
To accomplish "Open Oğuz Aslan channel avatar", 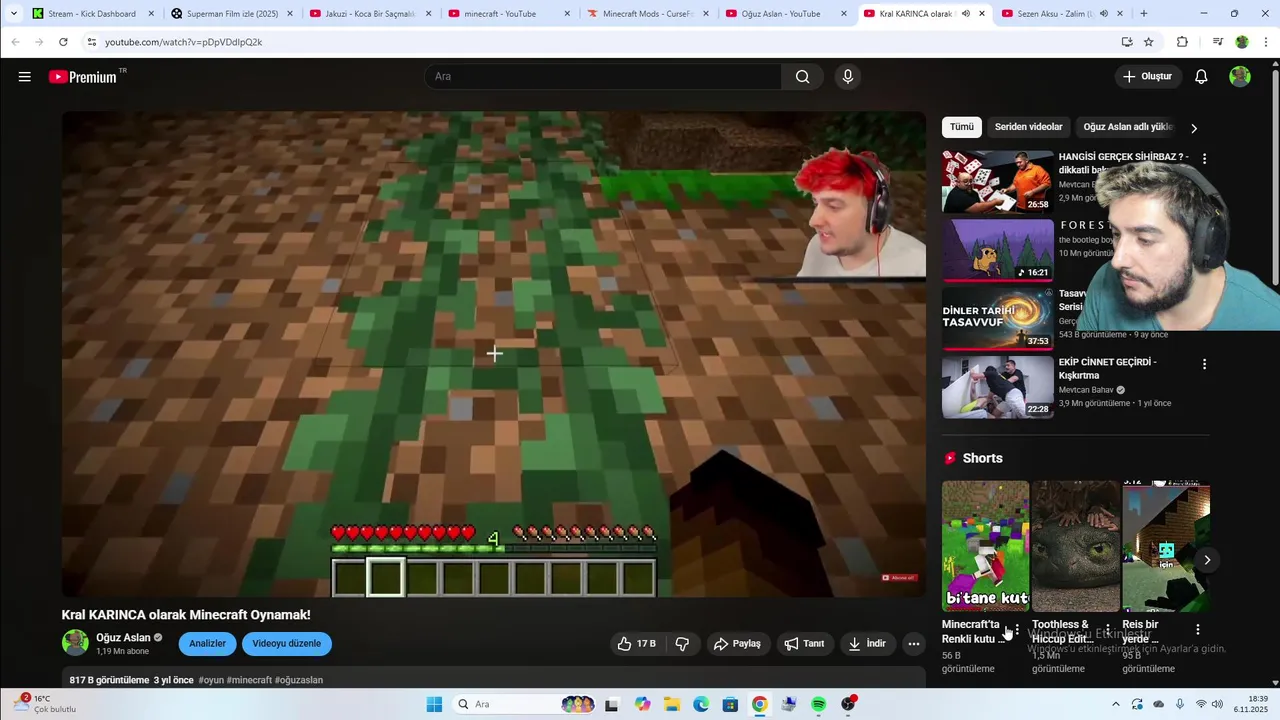I will click(x=75, y=643).
